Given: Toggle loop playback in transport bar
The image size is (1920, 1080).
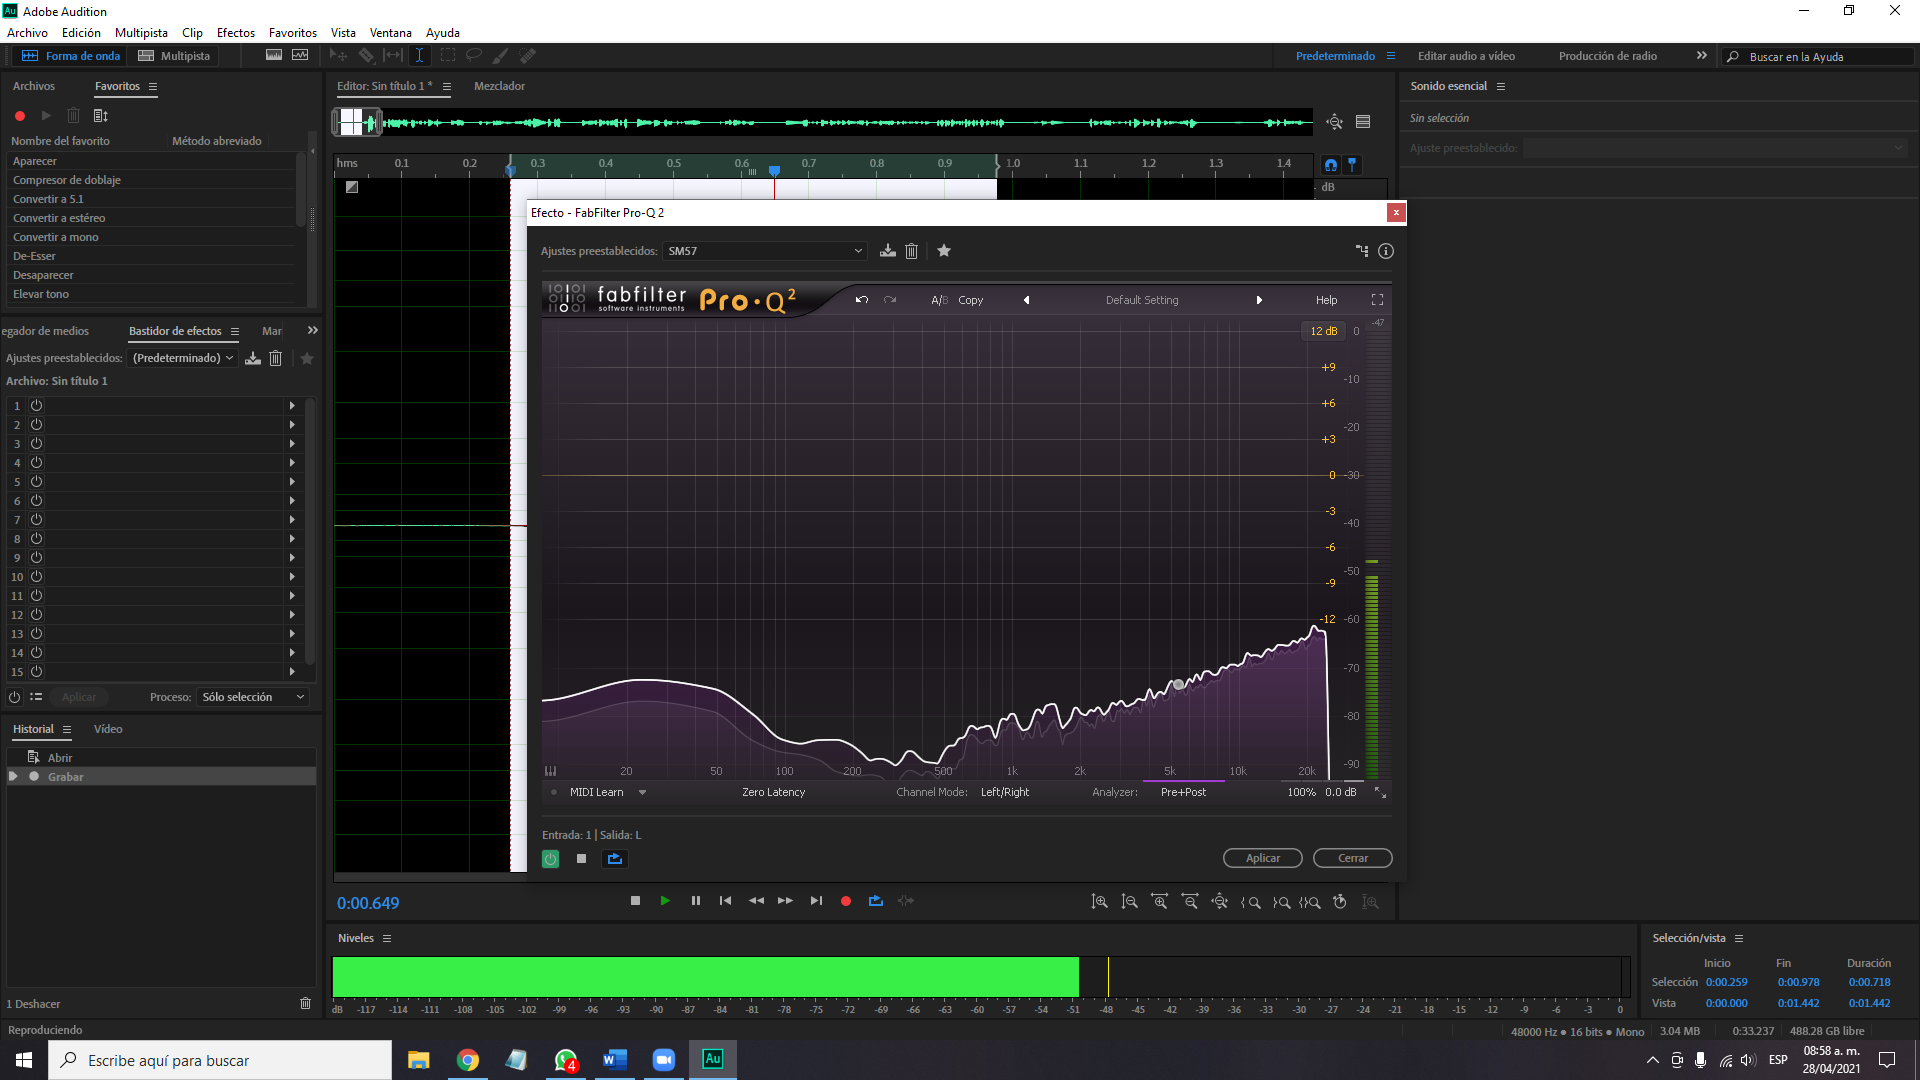Looking at the screenshot, I should [876, 901].
